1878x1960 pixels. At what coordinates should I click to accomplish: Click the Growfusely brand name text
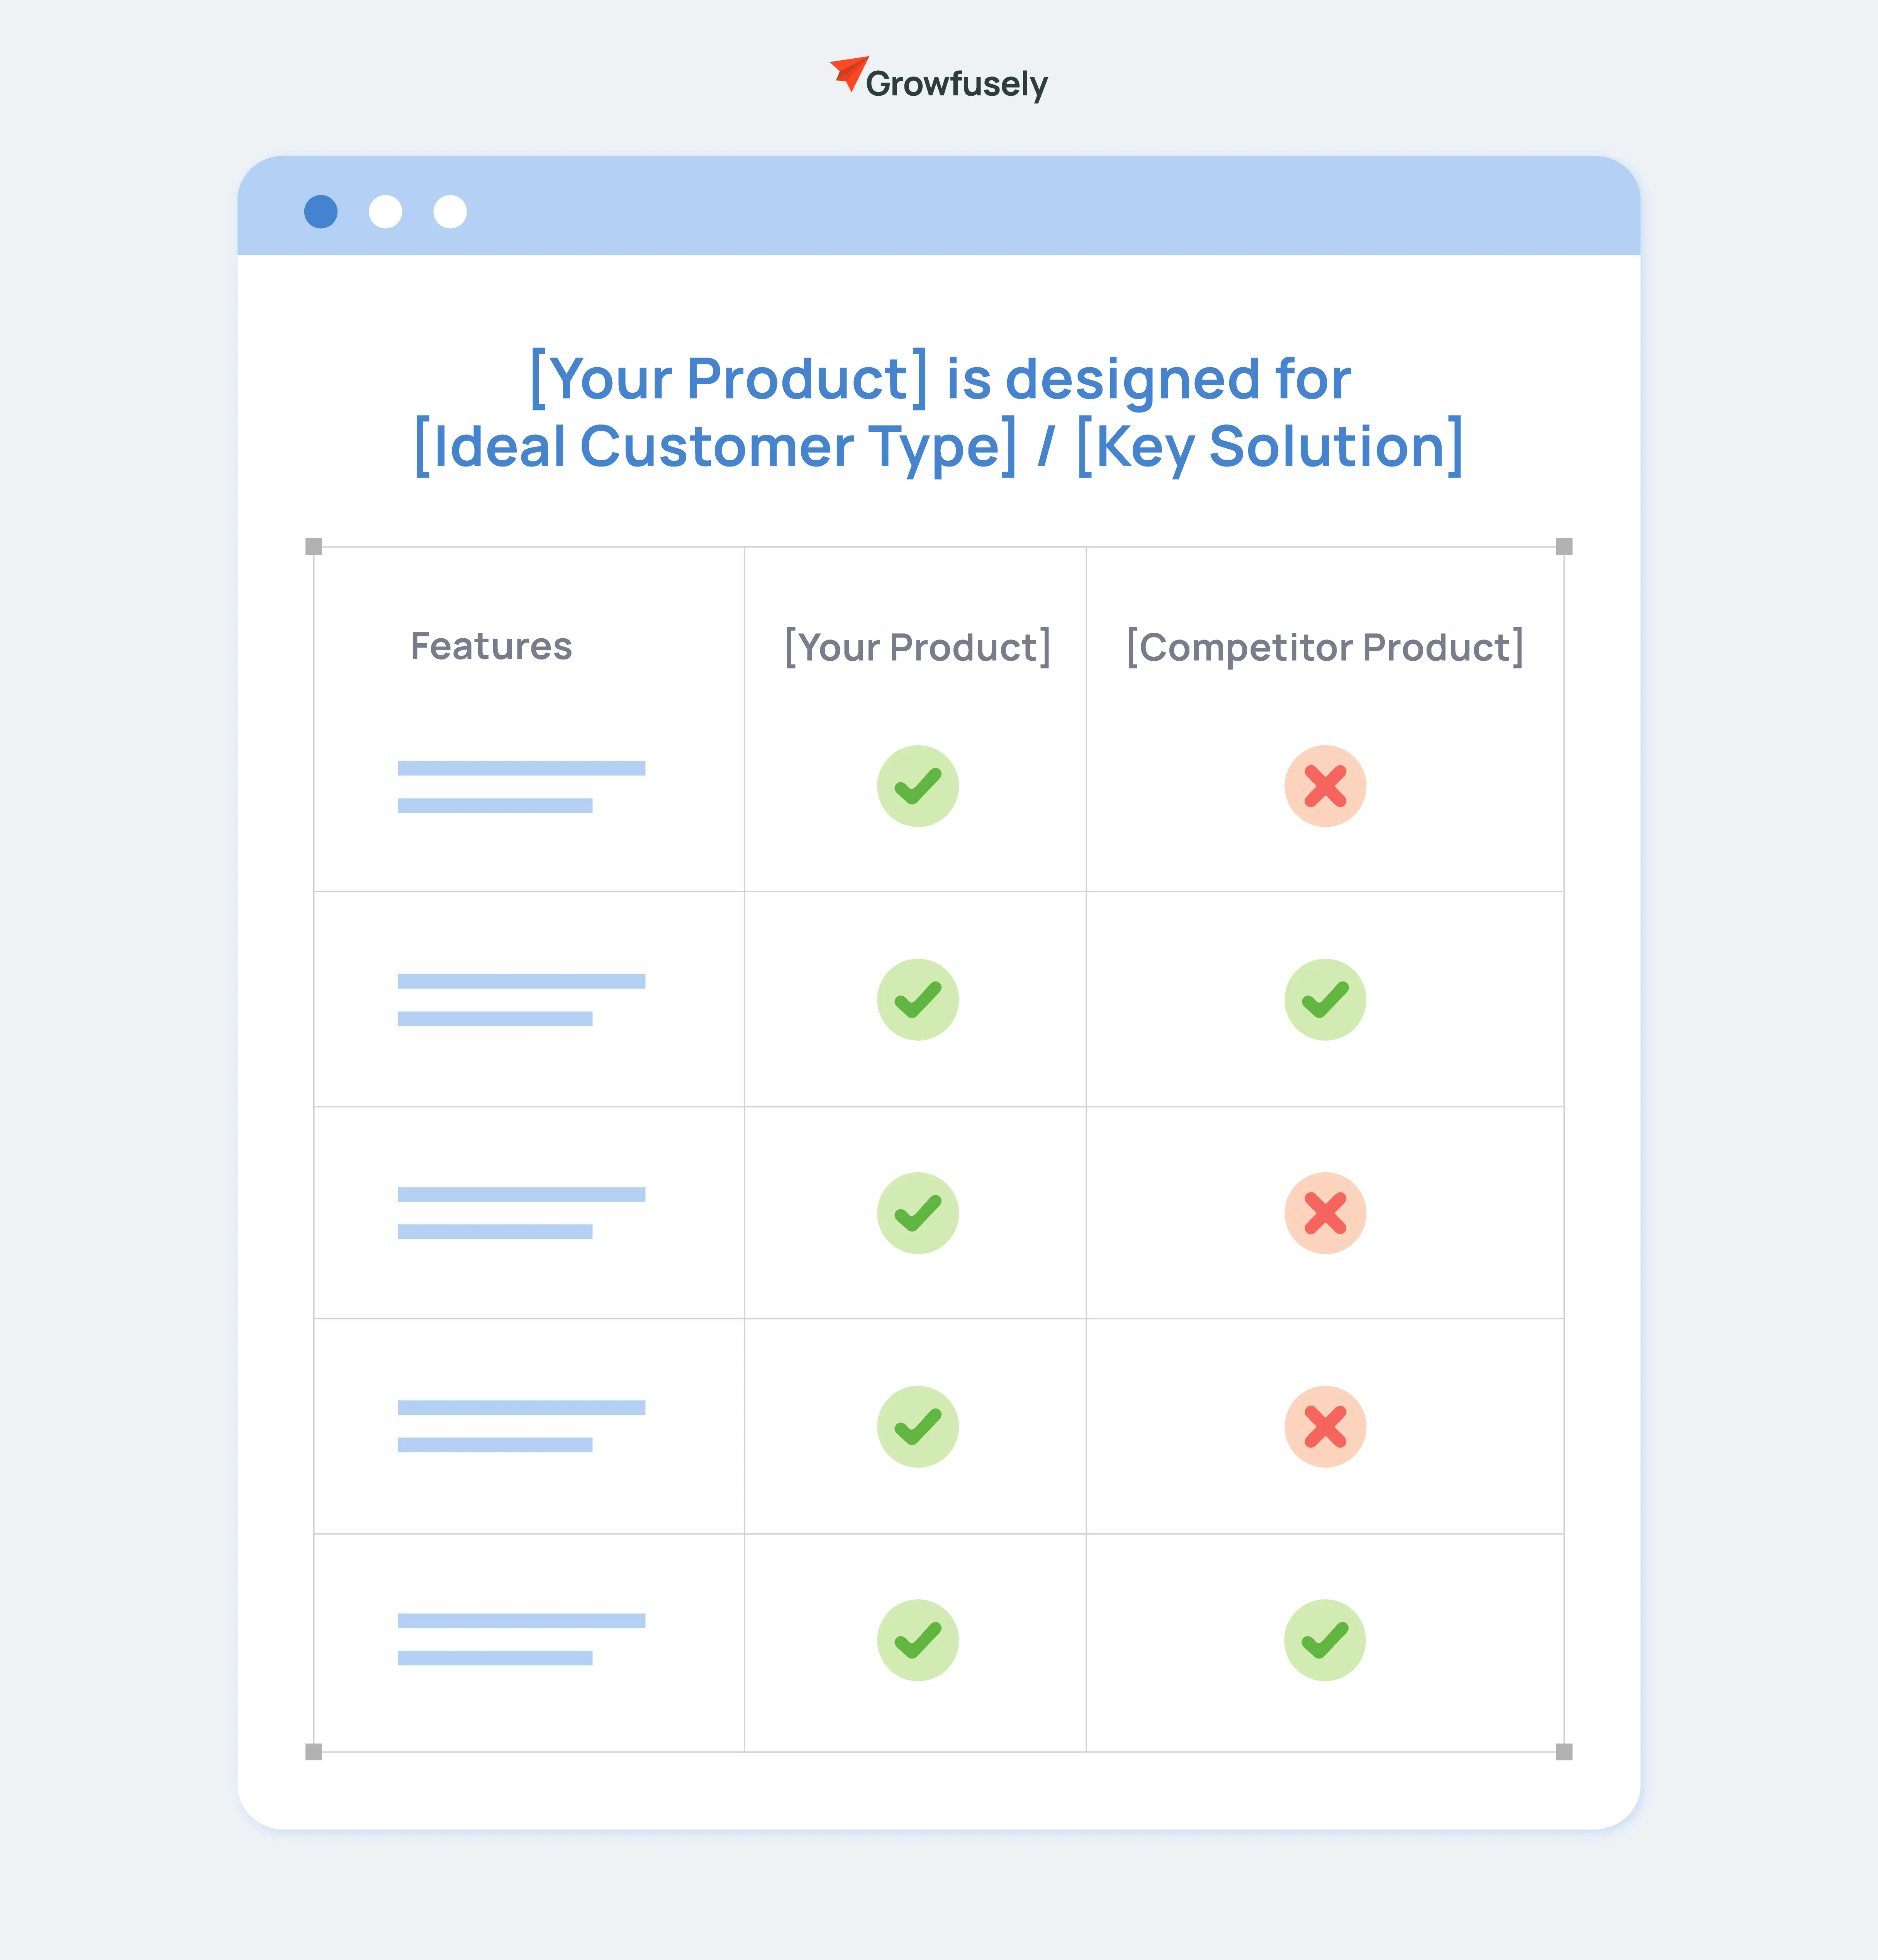tap(957, 85)
